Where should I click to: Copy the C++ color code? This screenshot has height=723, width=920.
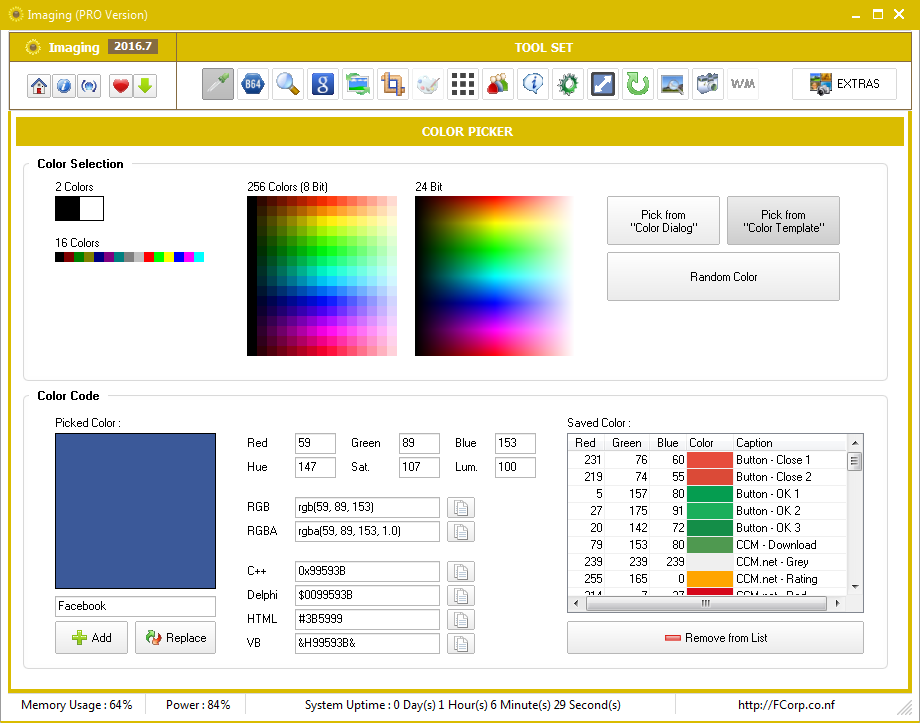pyautogui.click(x=461, y=572)
